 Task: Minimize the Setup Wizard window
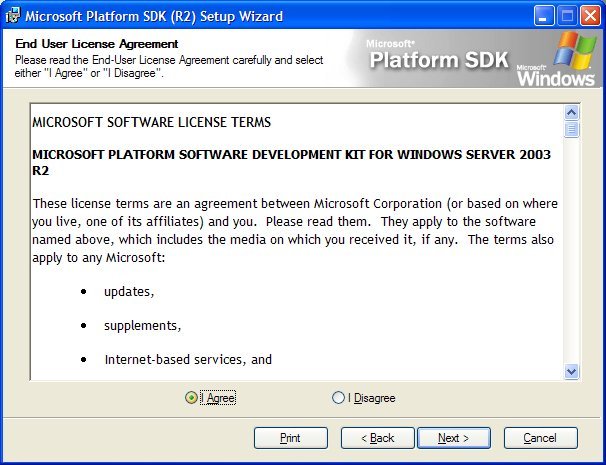543,16
